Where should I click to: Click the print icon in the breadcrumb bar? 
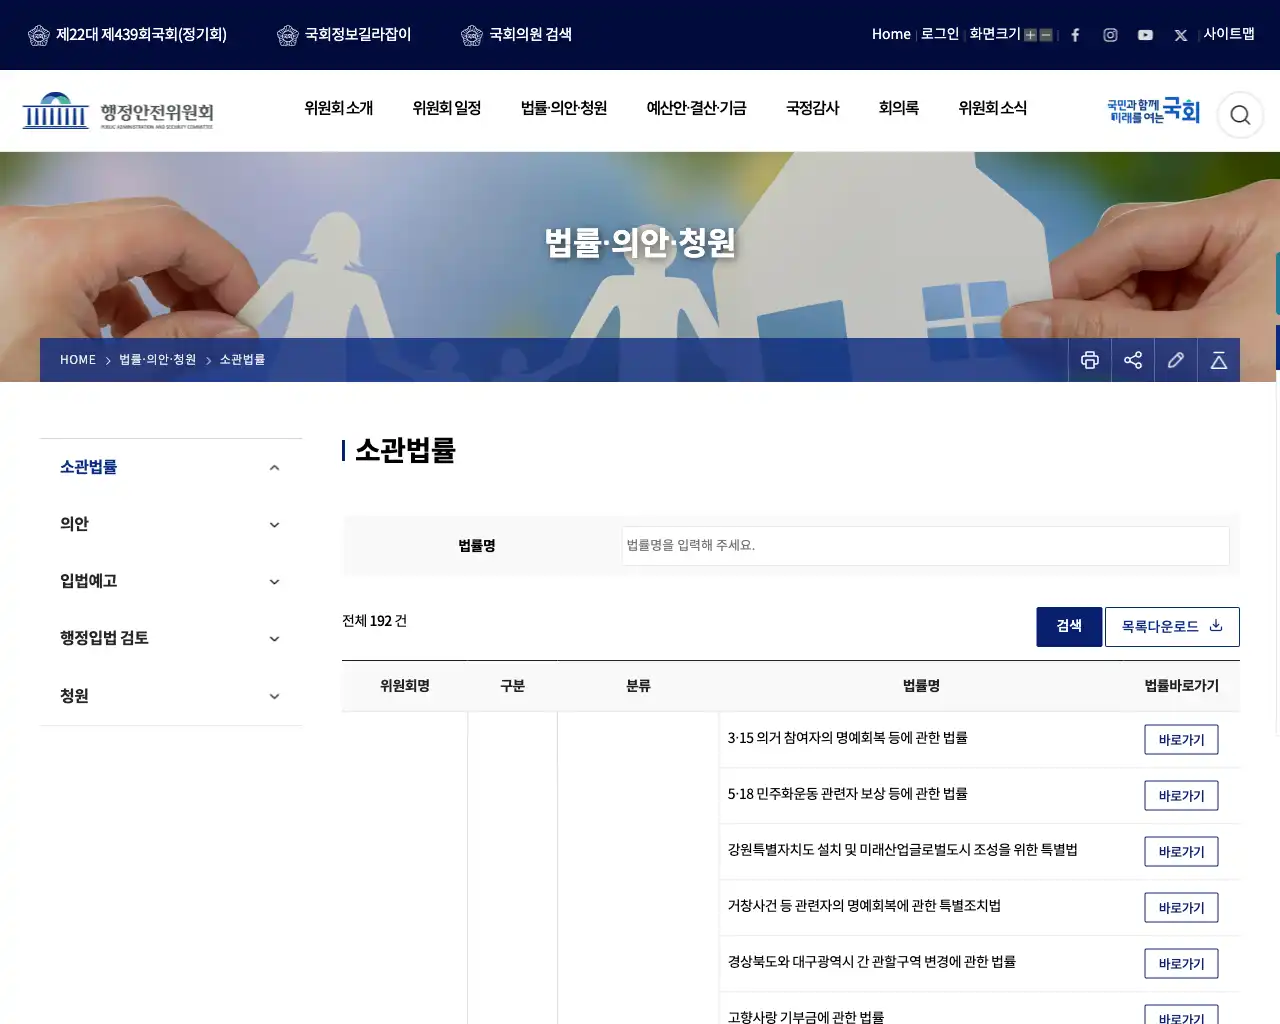tap(1090, 360)
